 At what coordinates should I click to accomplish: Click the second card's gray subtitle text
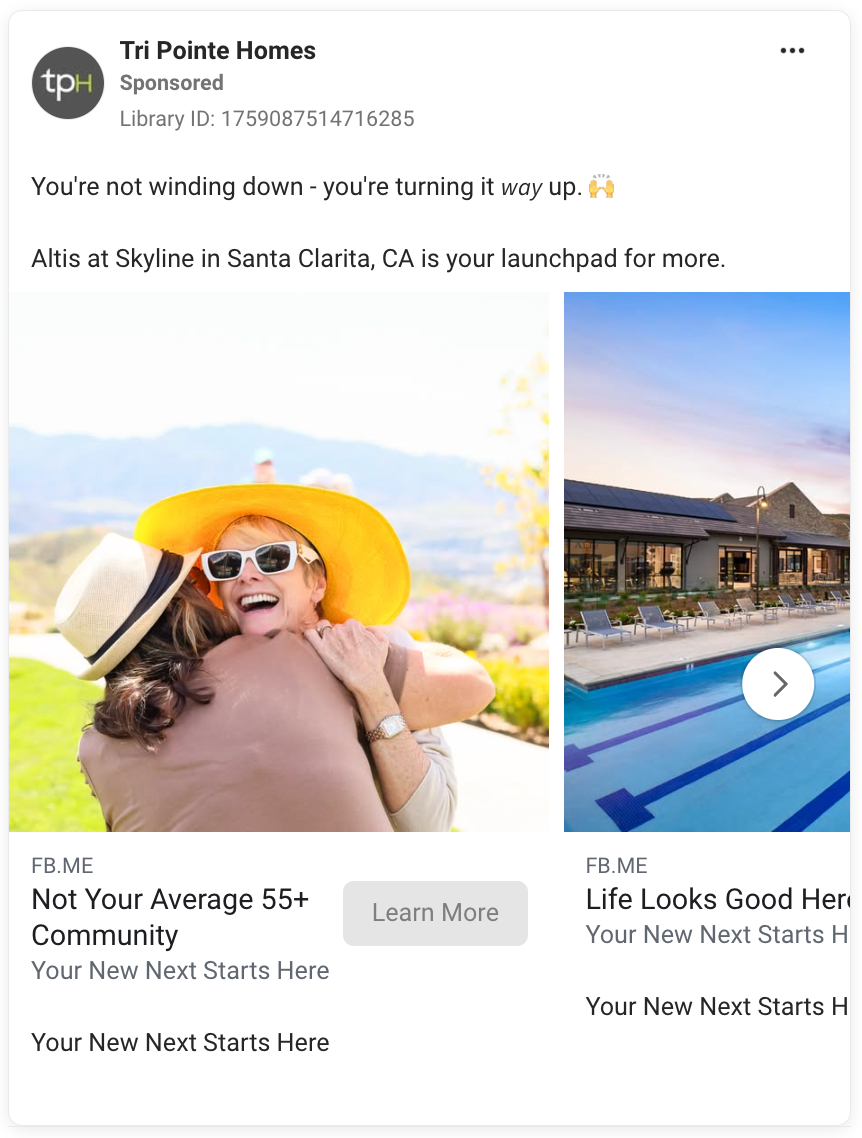click(x=718, y=935)
